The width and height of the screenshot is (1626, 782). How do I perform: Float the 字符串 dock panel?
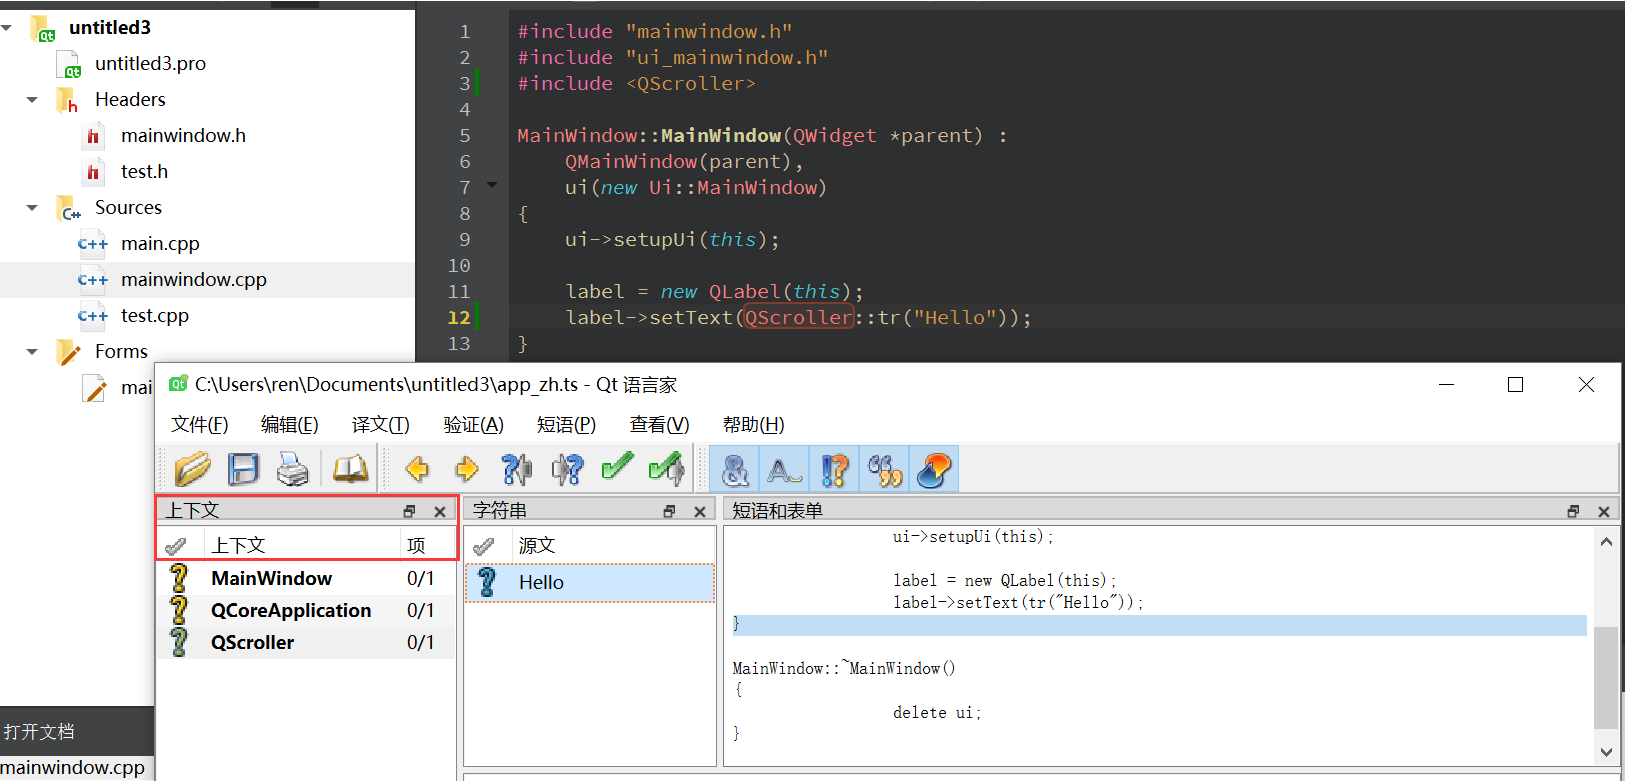coord(669,511)
